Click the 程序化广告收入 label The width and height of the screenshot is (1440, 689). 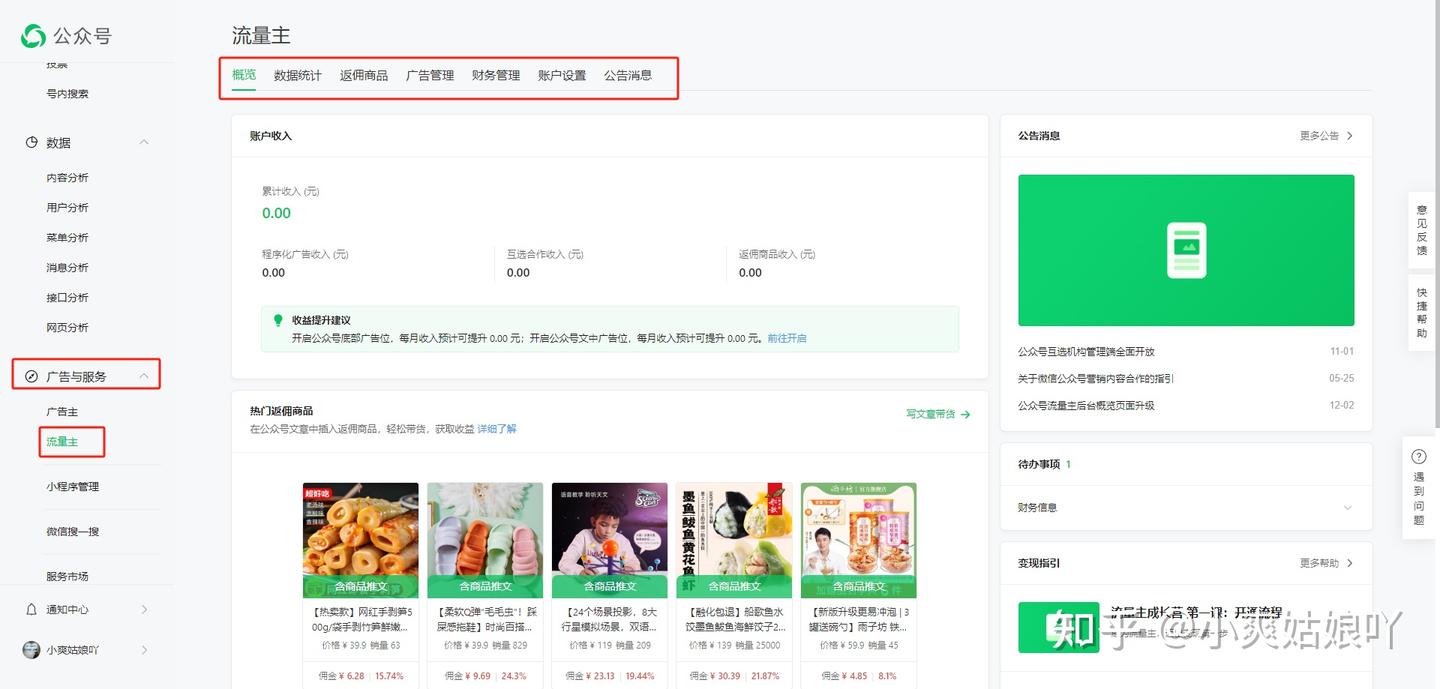pyautogui.click(x=305, y=255)
